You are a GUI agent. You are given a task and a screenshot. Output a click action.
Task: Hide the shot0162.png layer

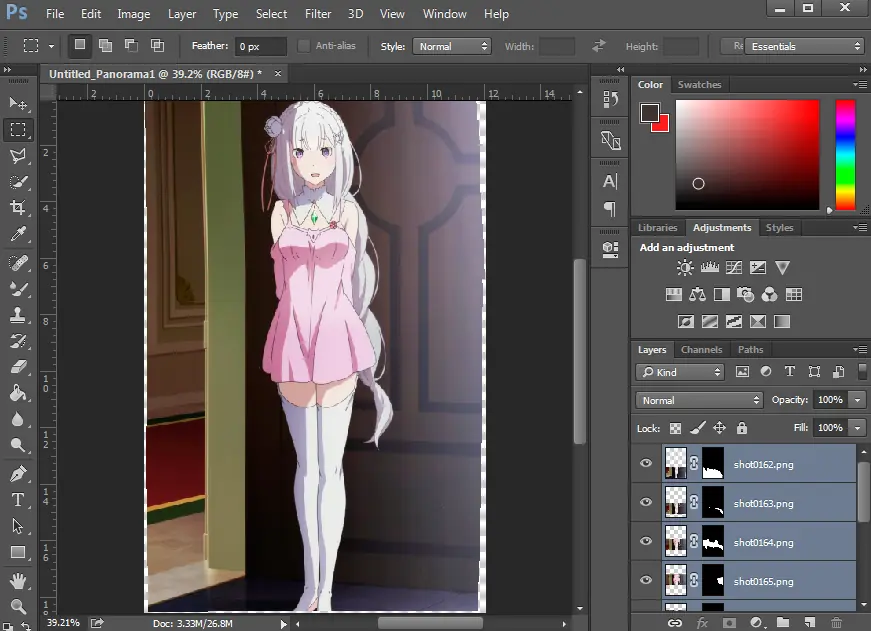(x=646, y=463)
